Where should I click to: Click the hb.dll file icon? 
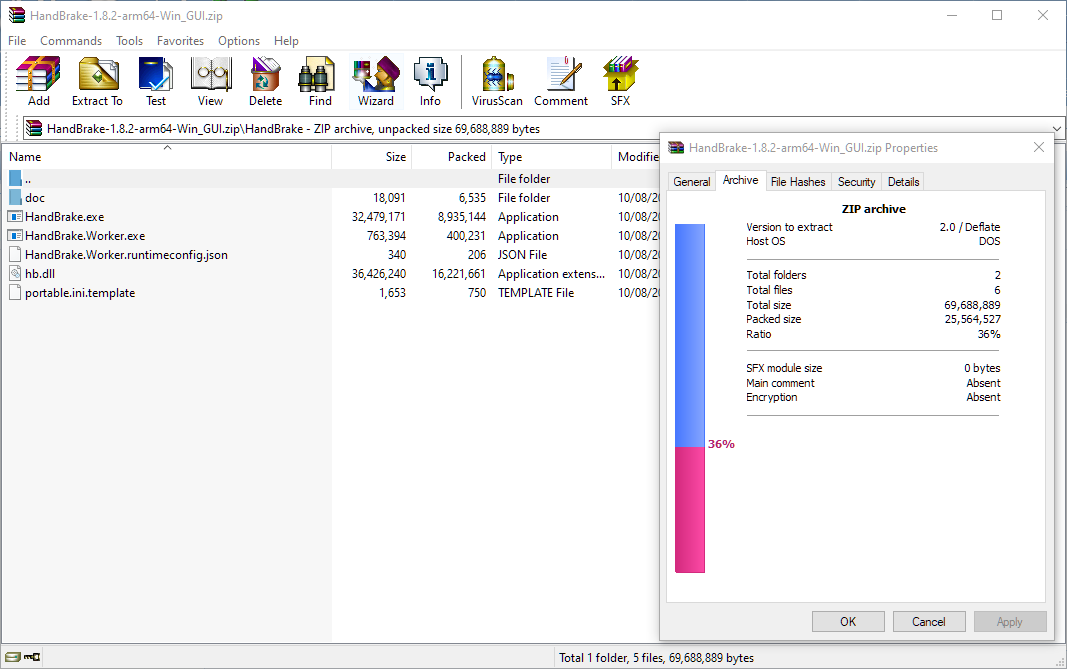pos(15,274)
